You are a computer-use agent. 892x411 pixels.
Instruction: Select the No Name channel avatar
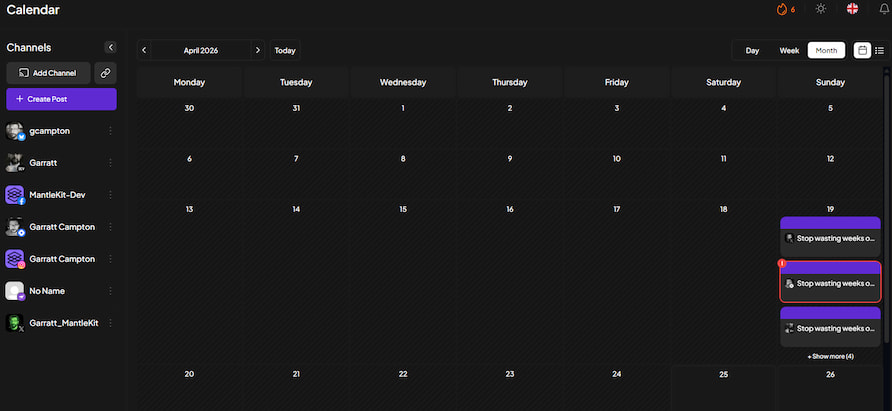click(x=15, y=291)
